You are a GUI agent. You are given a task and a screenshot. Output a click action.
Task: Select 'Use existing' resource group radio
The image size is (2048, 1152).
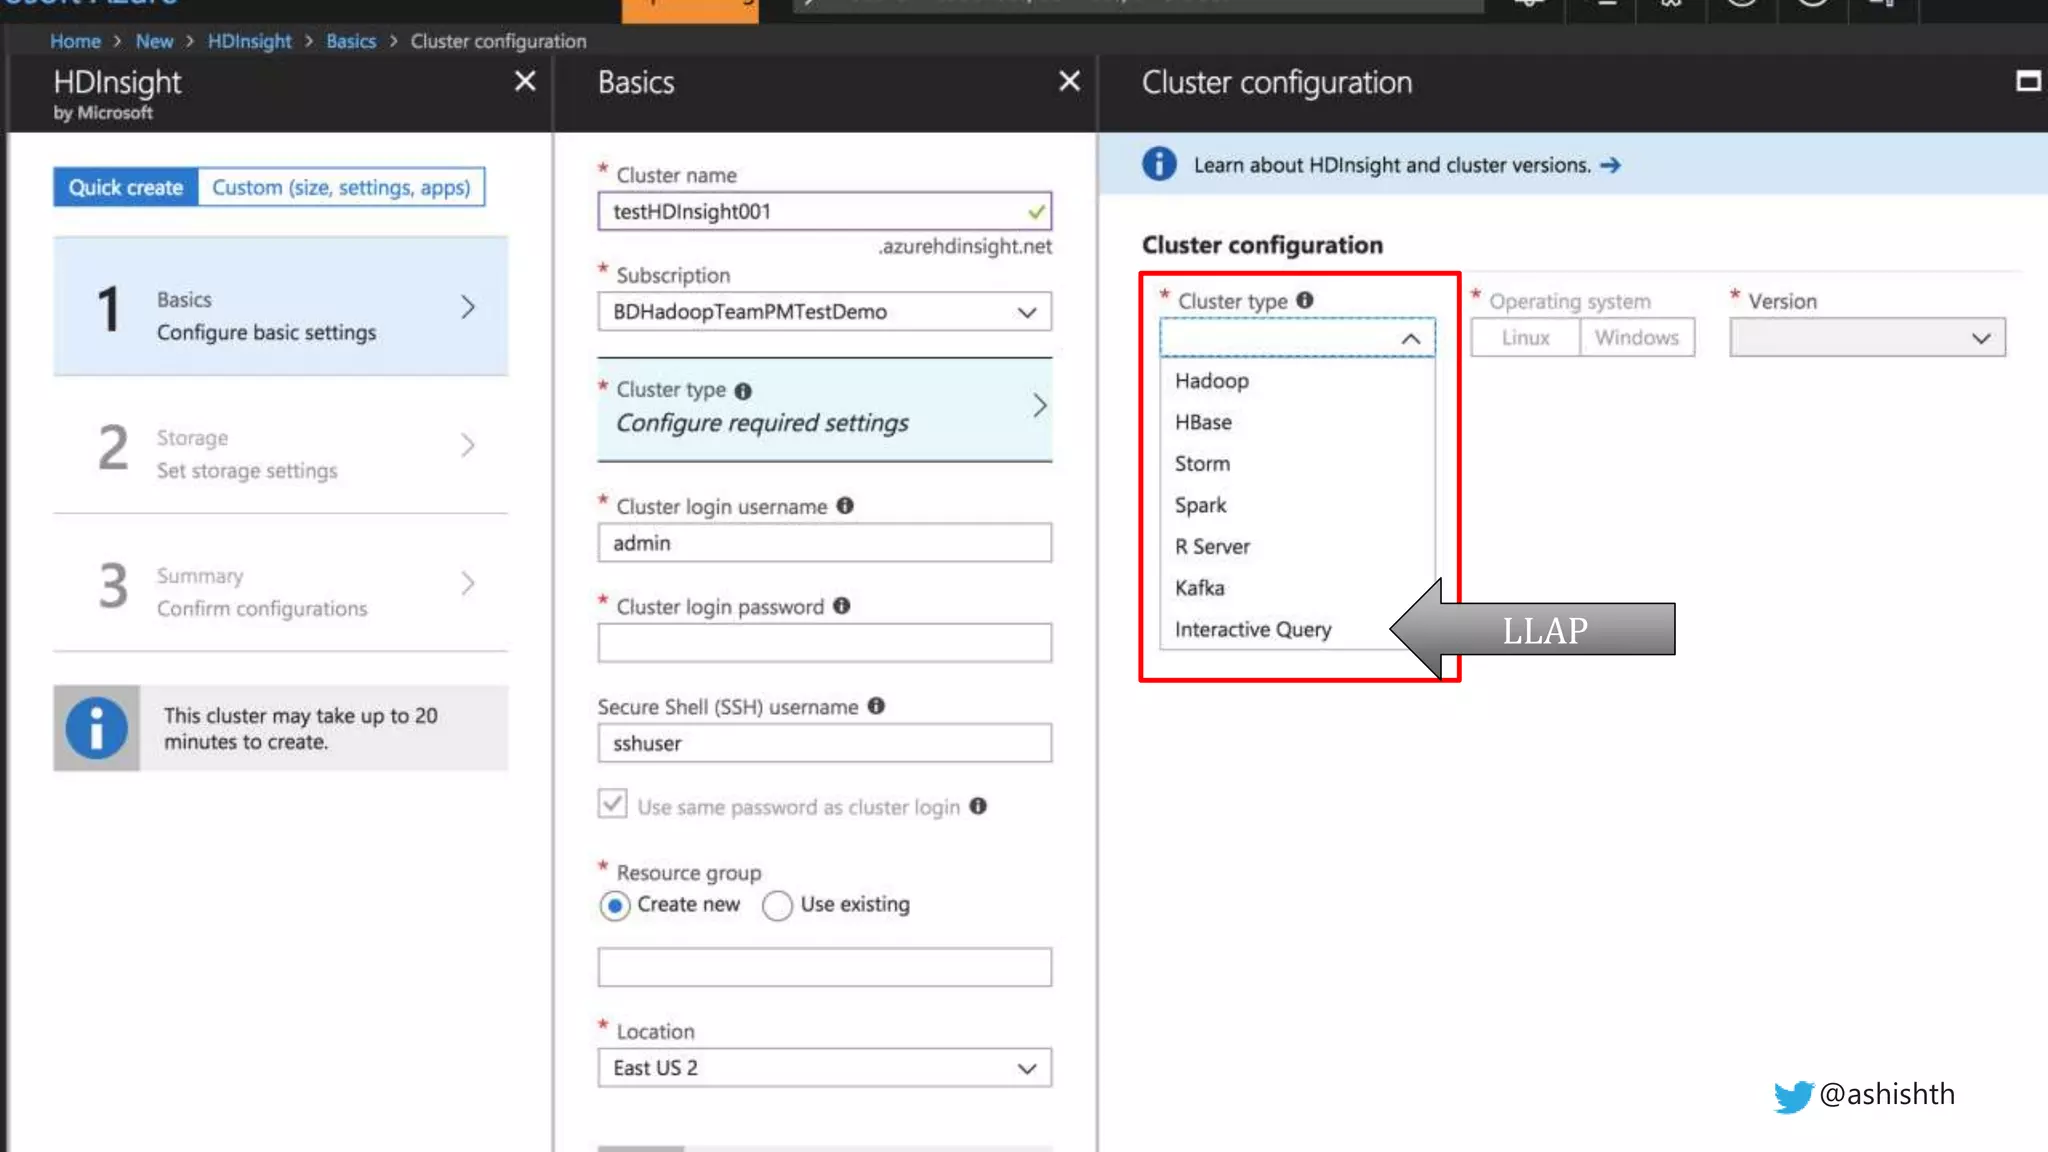pos(777,906)
